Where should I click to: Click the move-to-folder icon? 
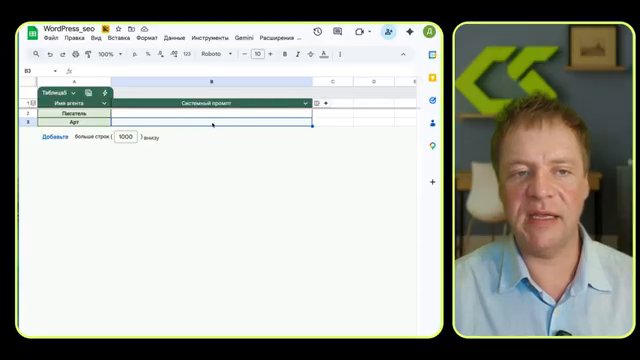[x=131, y=29]
